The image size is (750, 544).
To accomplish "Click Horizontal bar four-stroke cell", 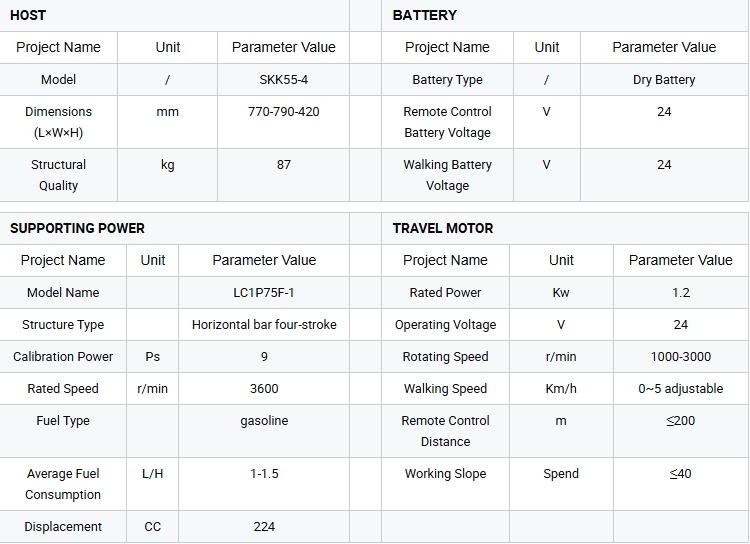I will 264,324.
